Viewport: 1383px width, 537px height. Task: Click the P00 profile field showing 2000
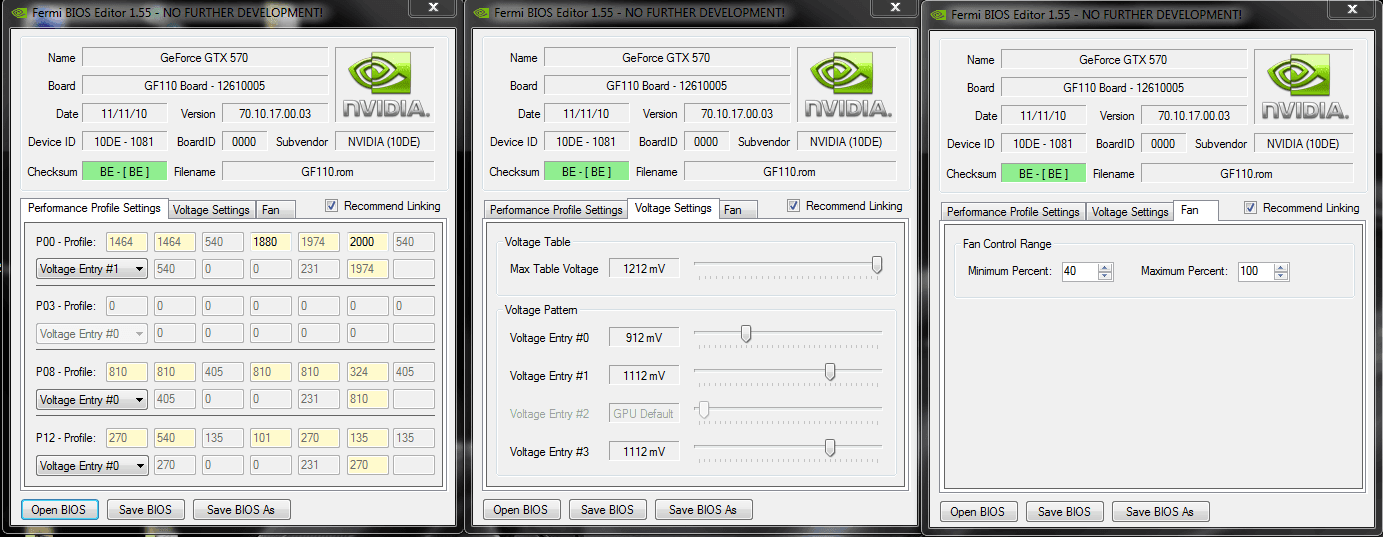(x=367, y=241)
